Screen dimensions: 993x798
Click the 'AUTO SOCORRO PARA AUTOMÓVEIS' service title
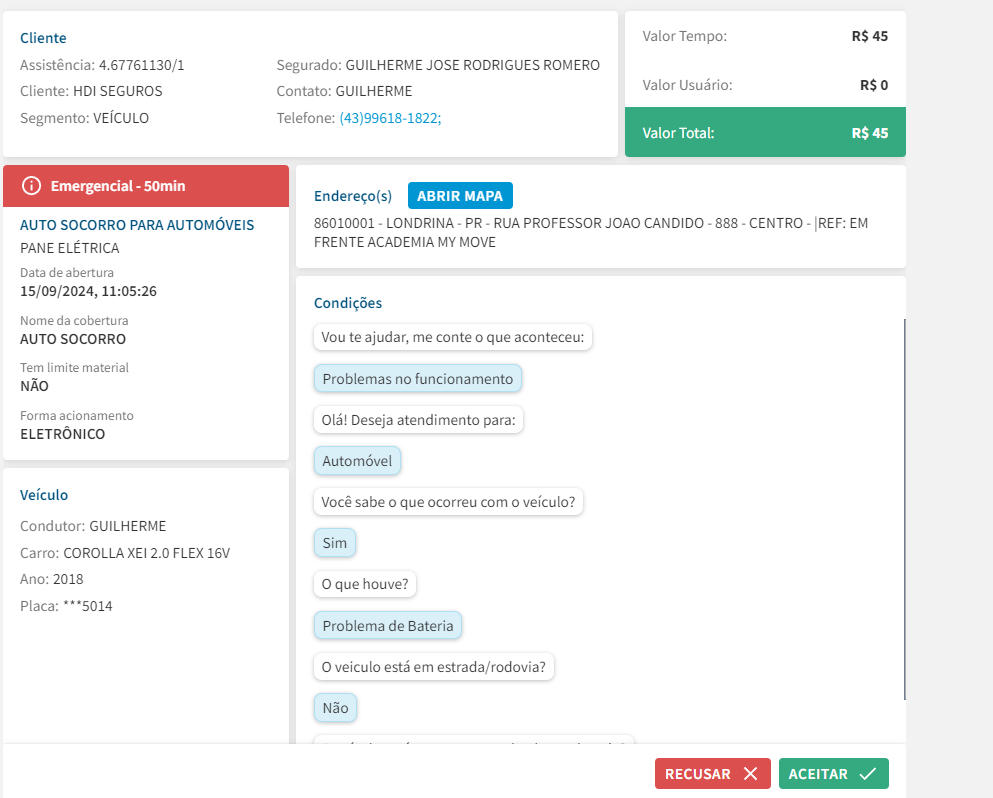coord(137,225)
